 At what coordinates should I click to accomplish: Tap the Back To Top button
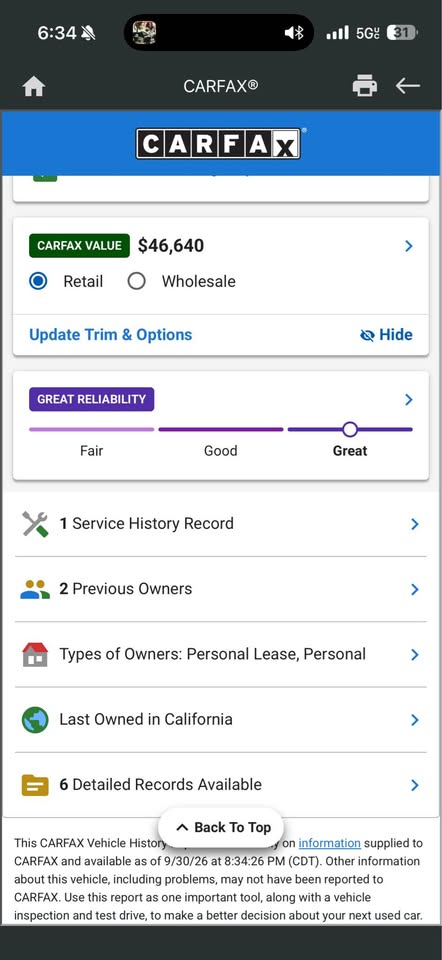[x=221, y=828]
